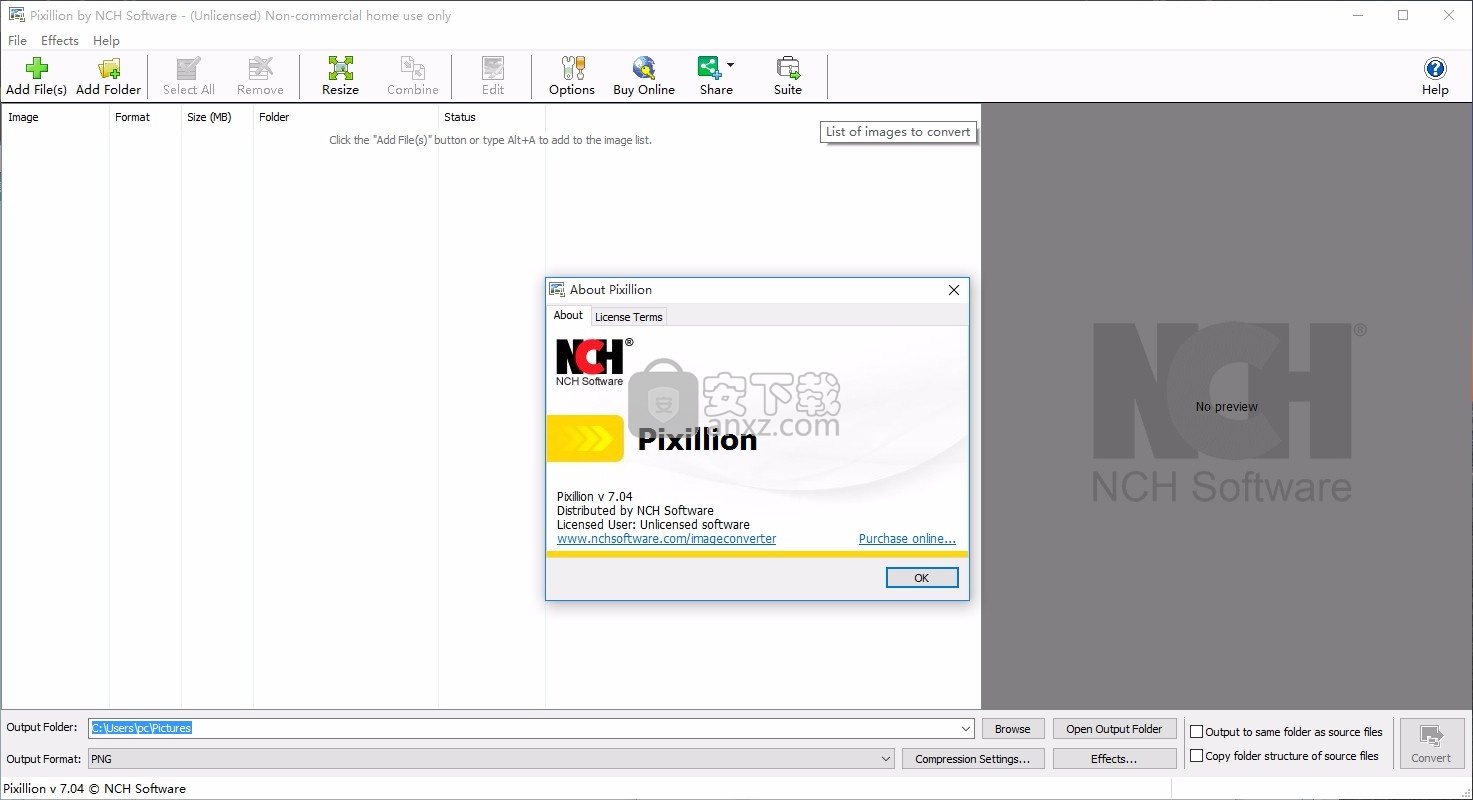Open the NCH Suite icon
The height and width of the screenshot is (800, 1473).
788,76
